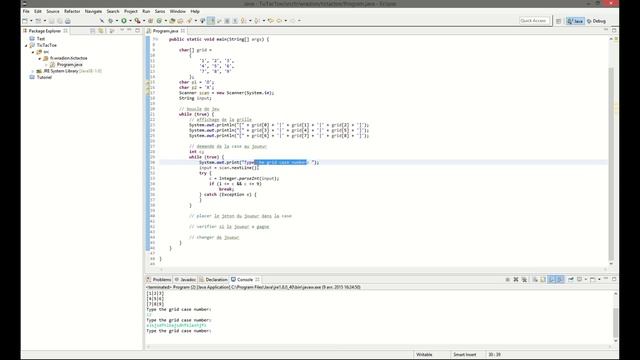This screenshot has width=640, height=360.
Task: Maximize the Console view
Action: (x=614, y=279)
